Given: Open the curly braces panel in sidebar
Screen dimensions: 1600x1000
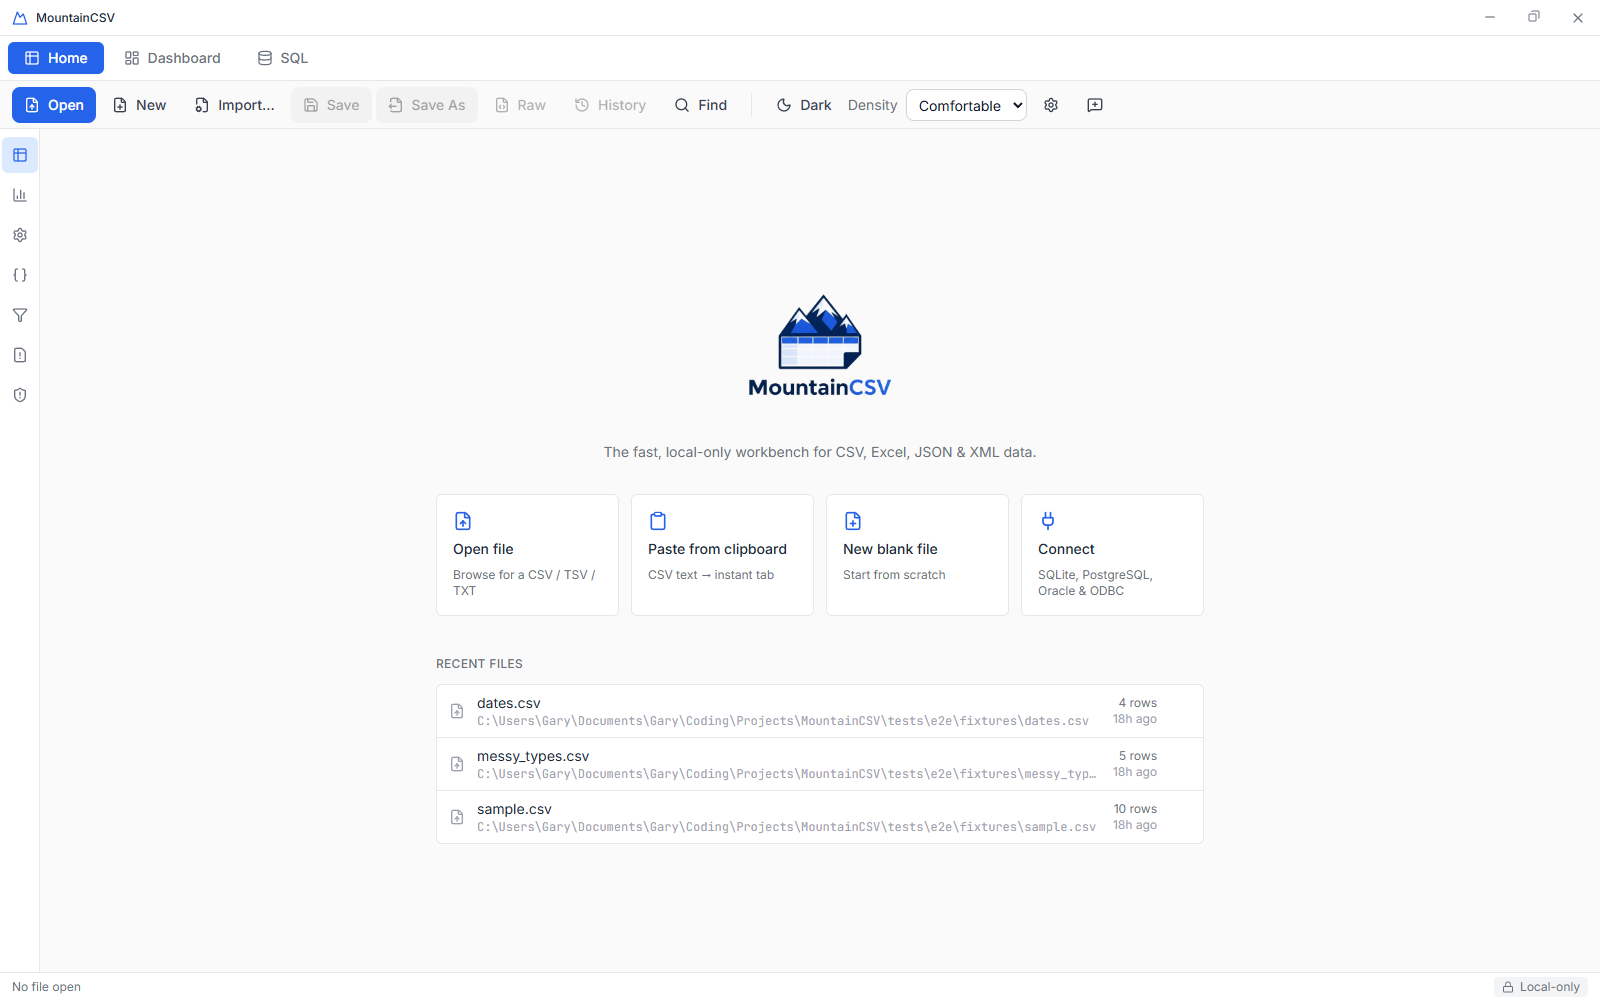Looking at the screenshot, I should [20, 275].
